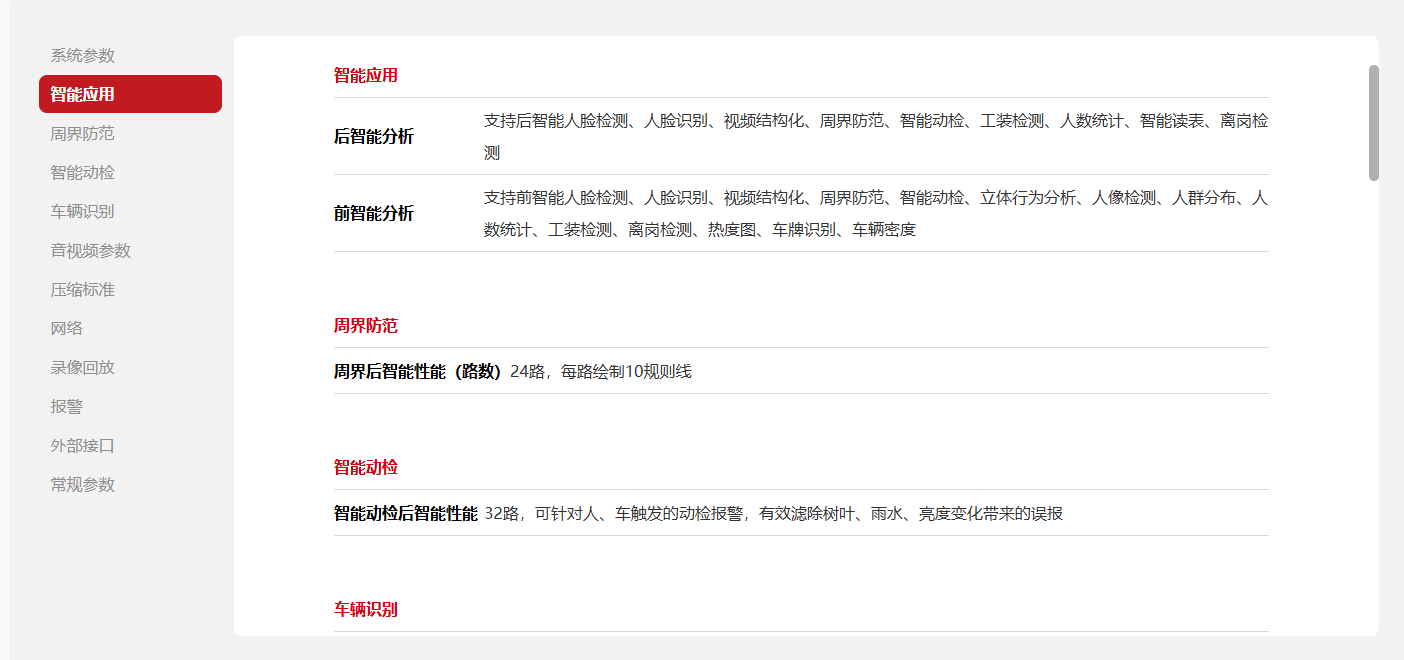
Task: Click the value 24路，每路绘制10规则线
Action: pyautogui.click(x=601, y=372)
